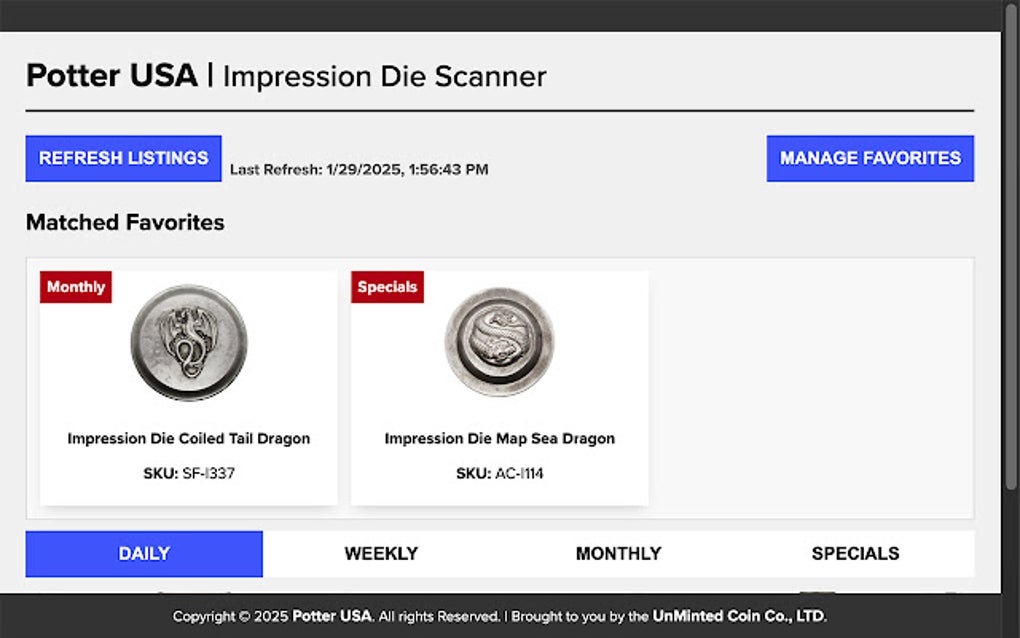Click the SKU SF-I337 text
1020x638 pixels.
pyautogui.click(x=188, y=473)
